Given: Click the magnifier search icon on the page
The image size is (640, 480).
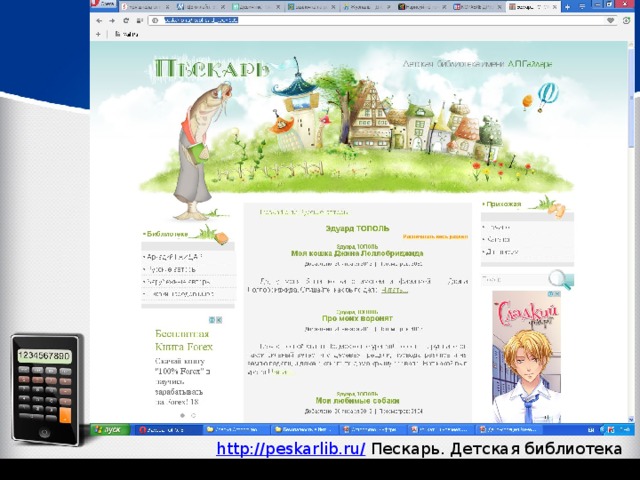Looking at the screenshot, I should pyautogui.click(x=561, y=280).
